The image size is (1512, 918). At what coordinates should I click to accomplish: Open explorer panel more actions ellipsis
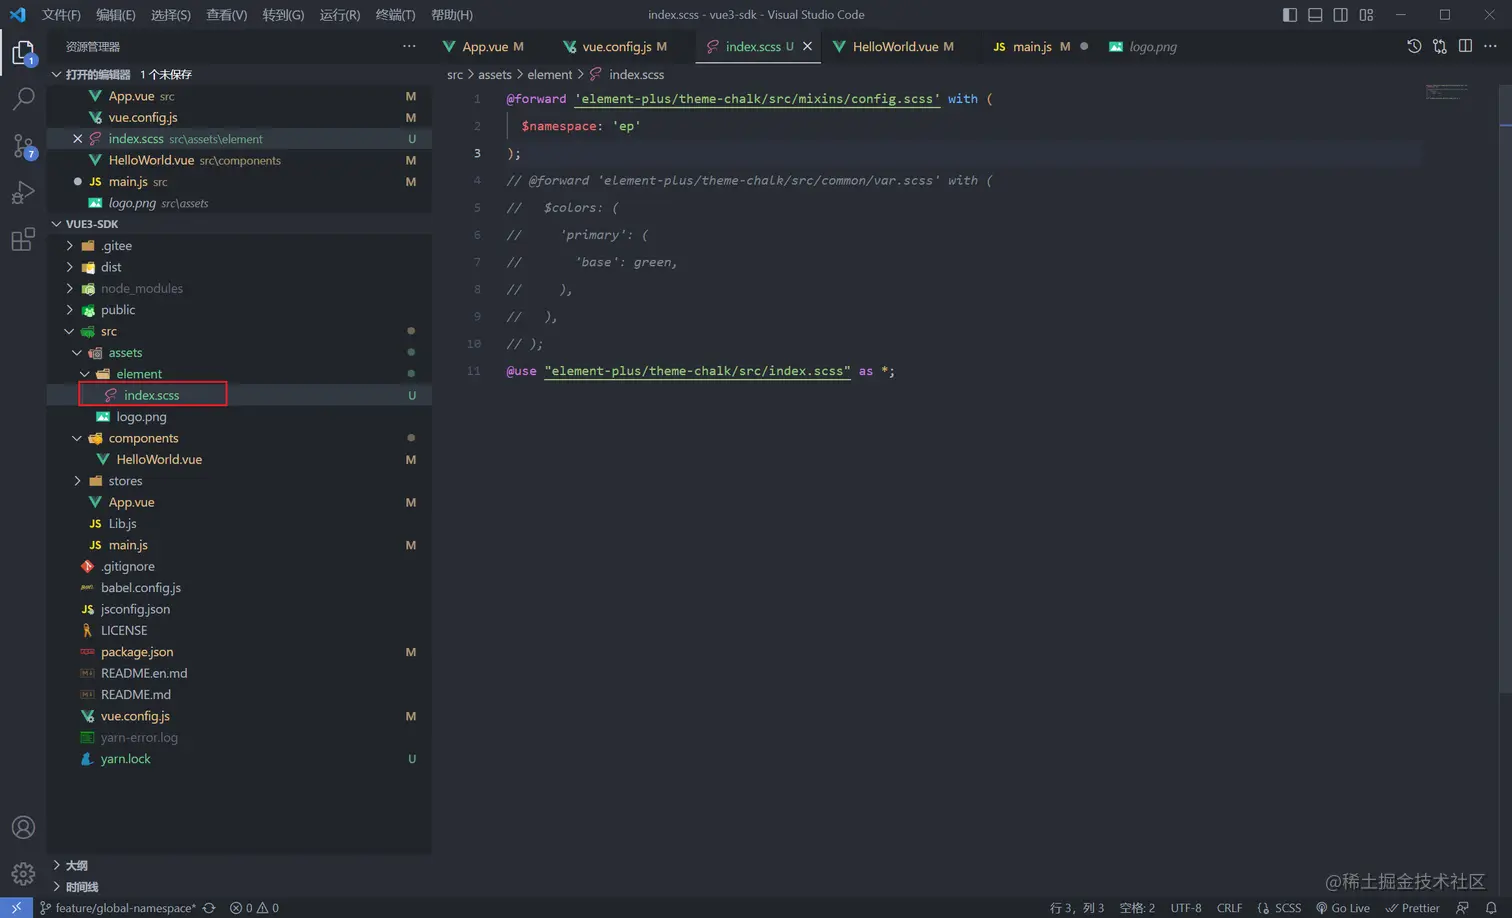(x=409, y=46)
